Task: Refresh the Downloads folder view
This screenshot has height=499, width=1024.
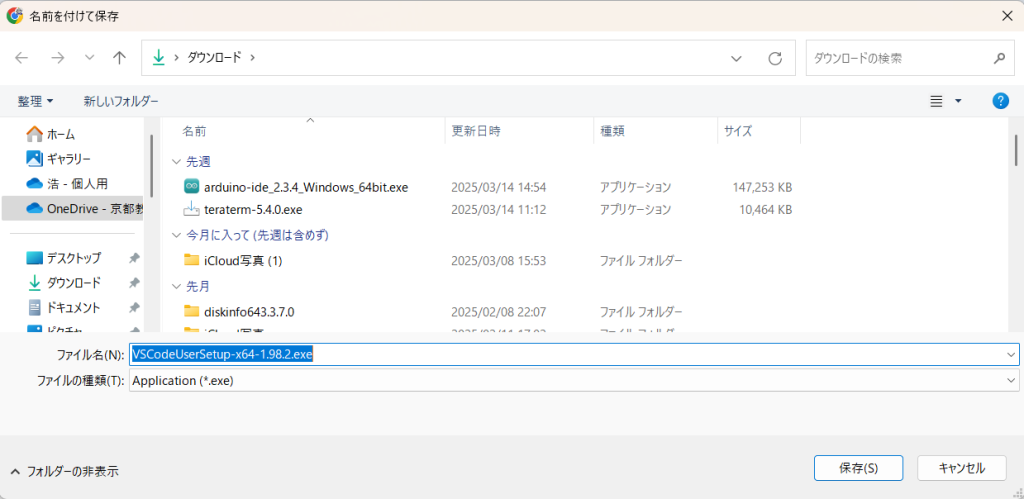Action: coord(774,58)
